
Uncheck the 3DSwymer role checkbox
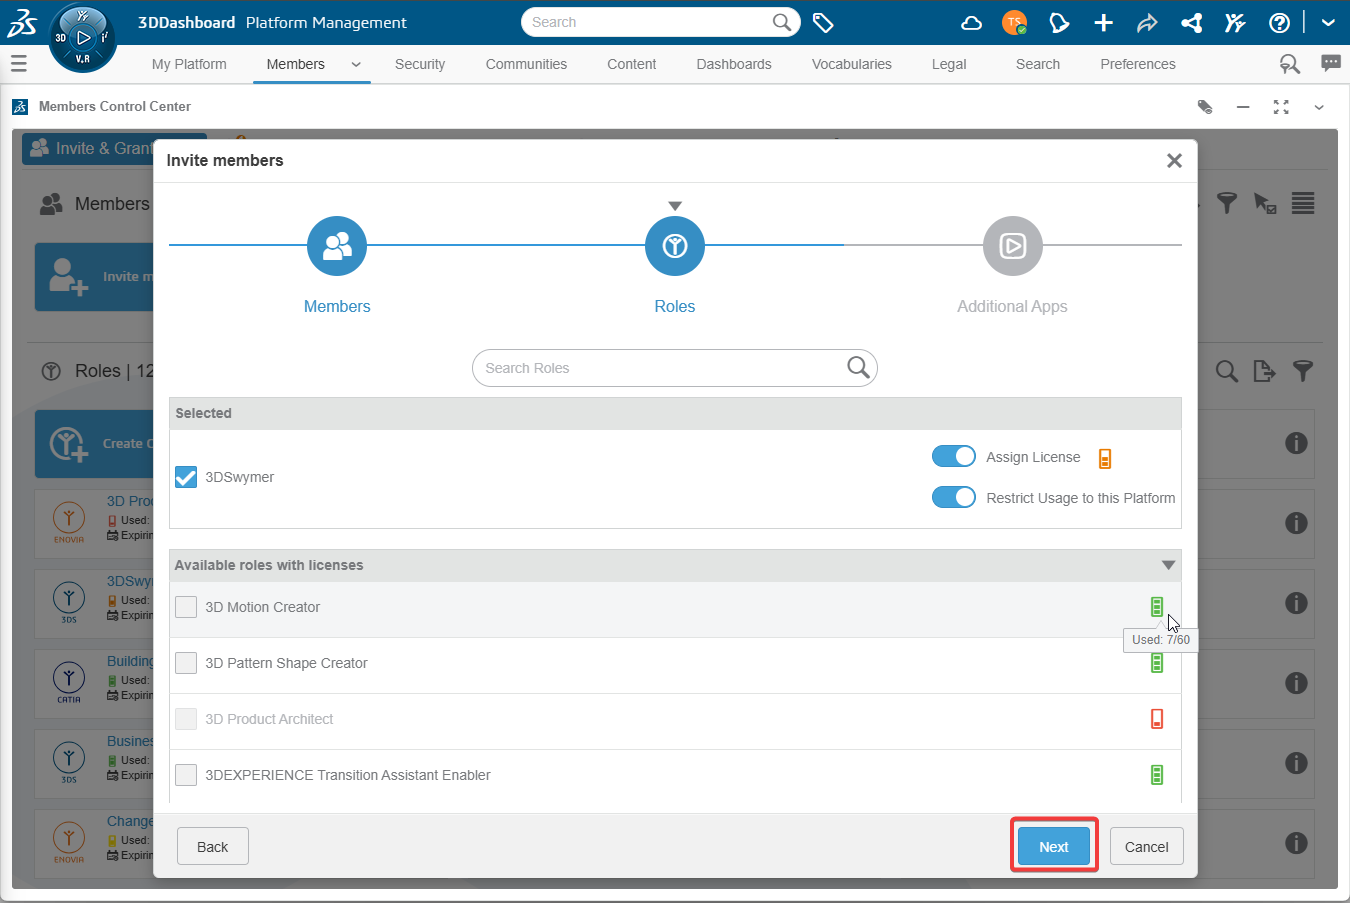click(186, 477)
